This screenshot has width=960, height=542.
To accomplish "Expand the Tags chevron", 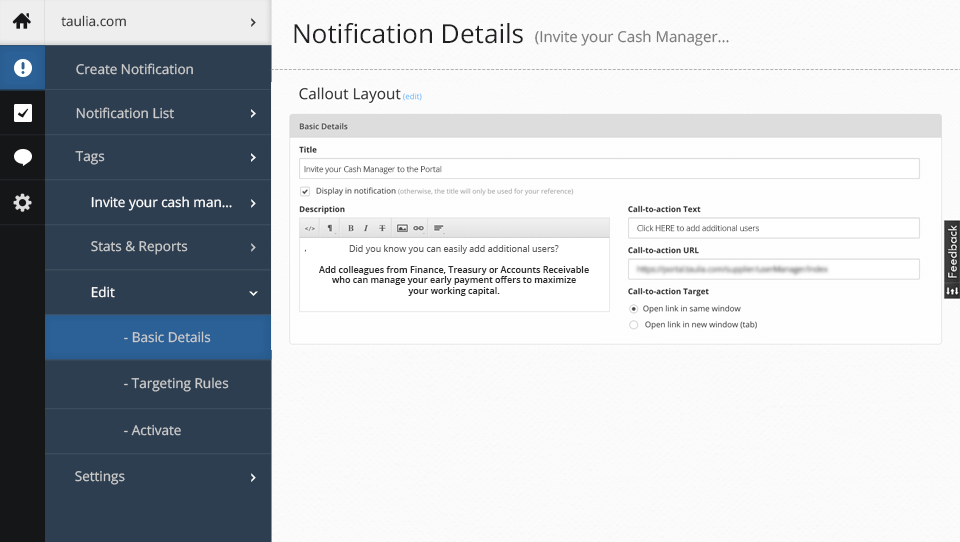I will 253,157.
